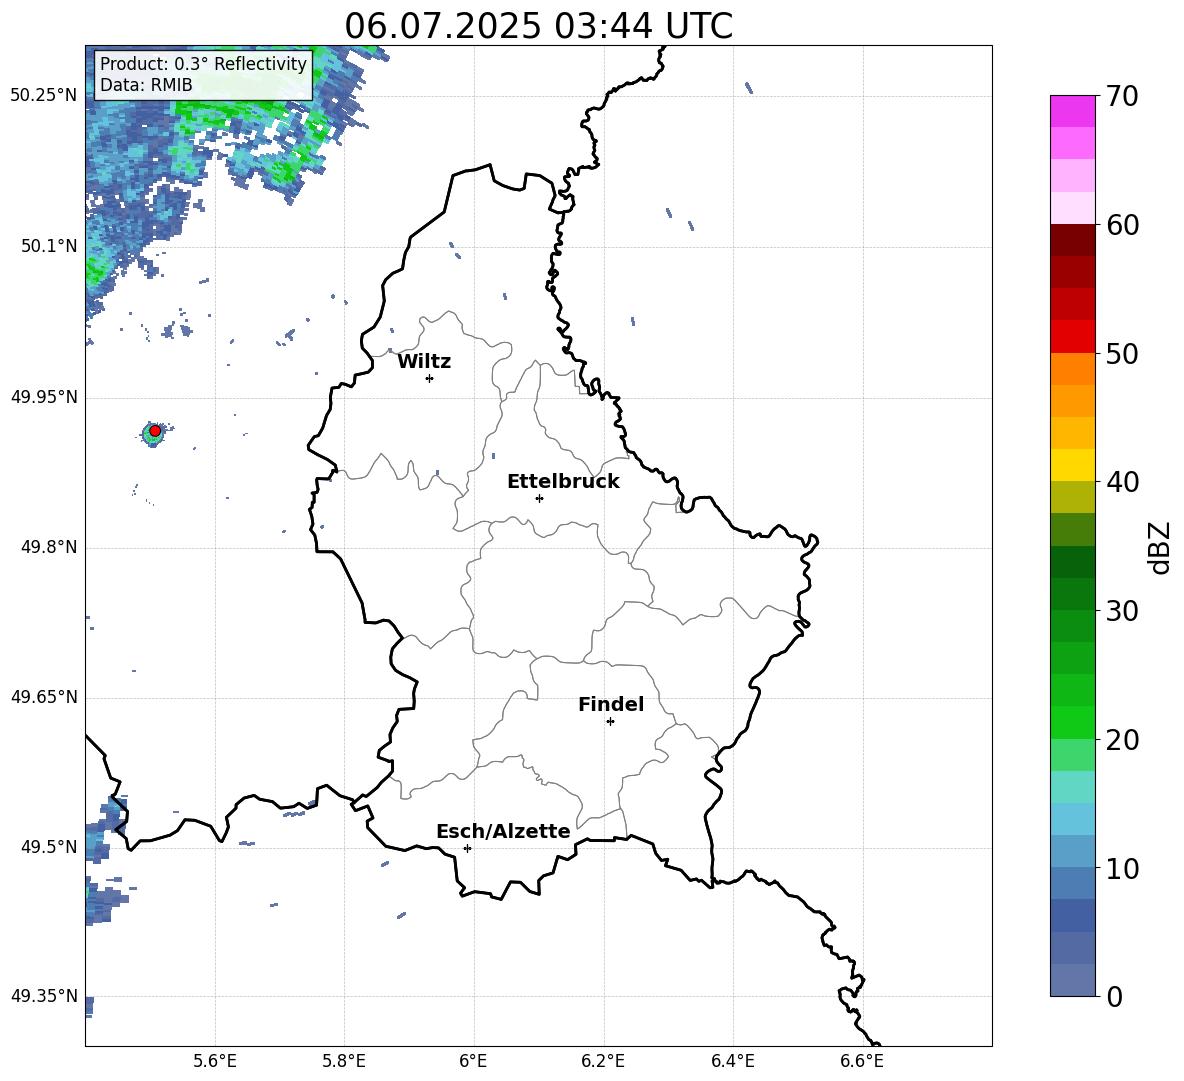Click the Data: RMIB text
Viewport: 1184px width, 1081px height.
click(x=146, y=85)
